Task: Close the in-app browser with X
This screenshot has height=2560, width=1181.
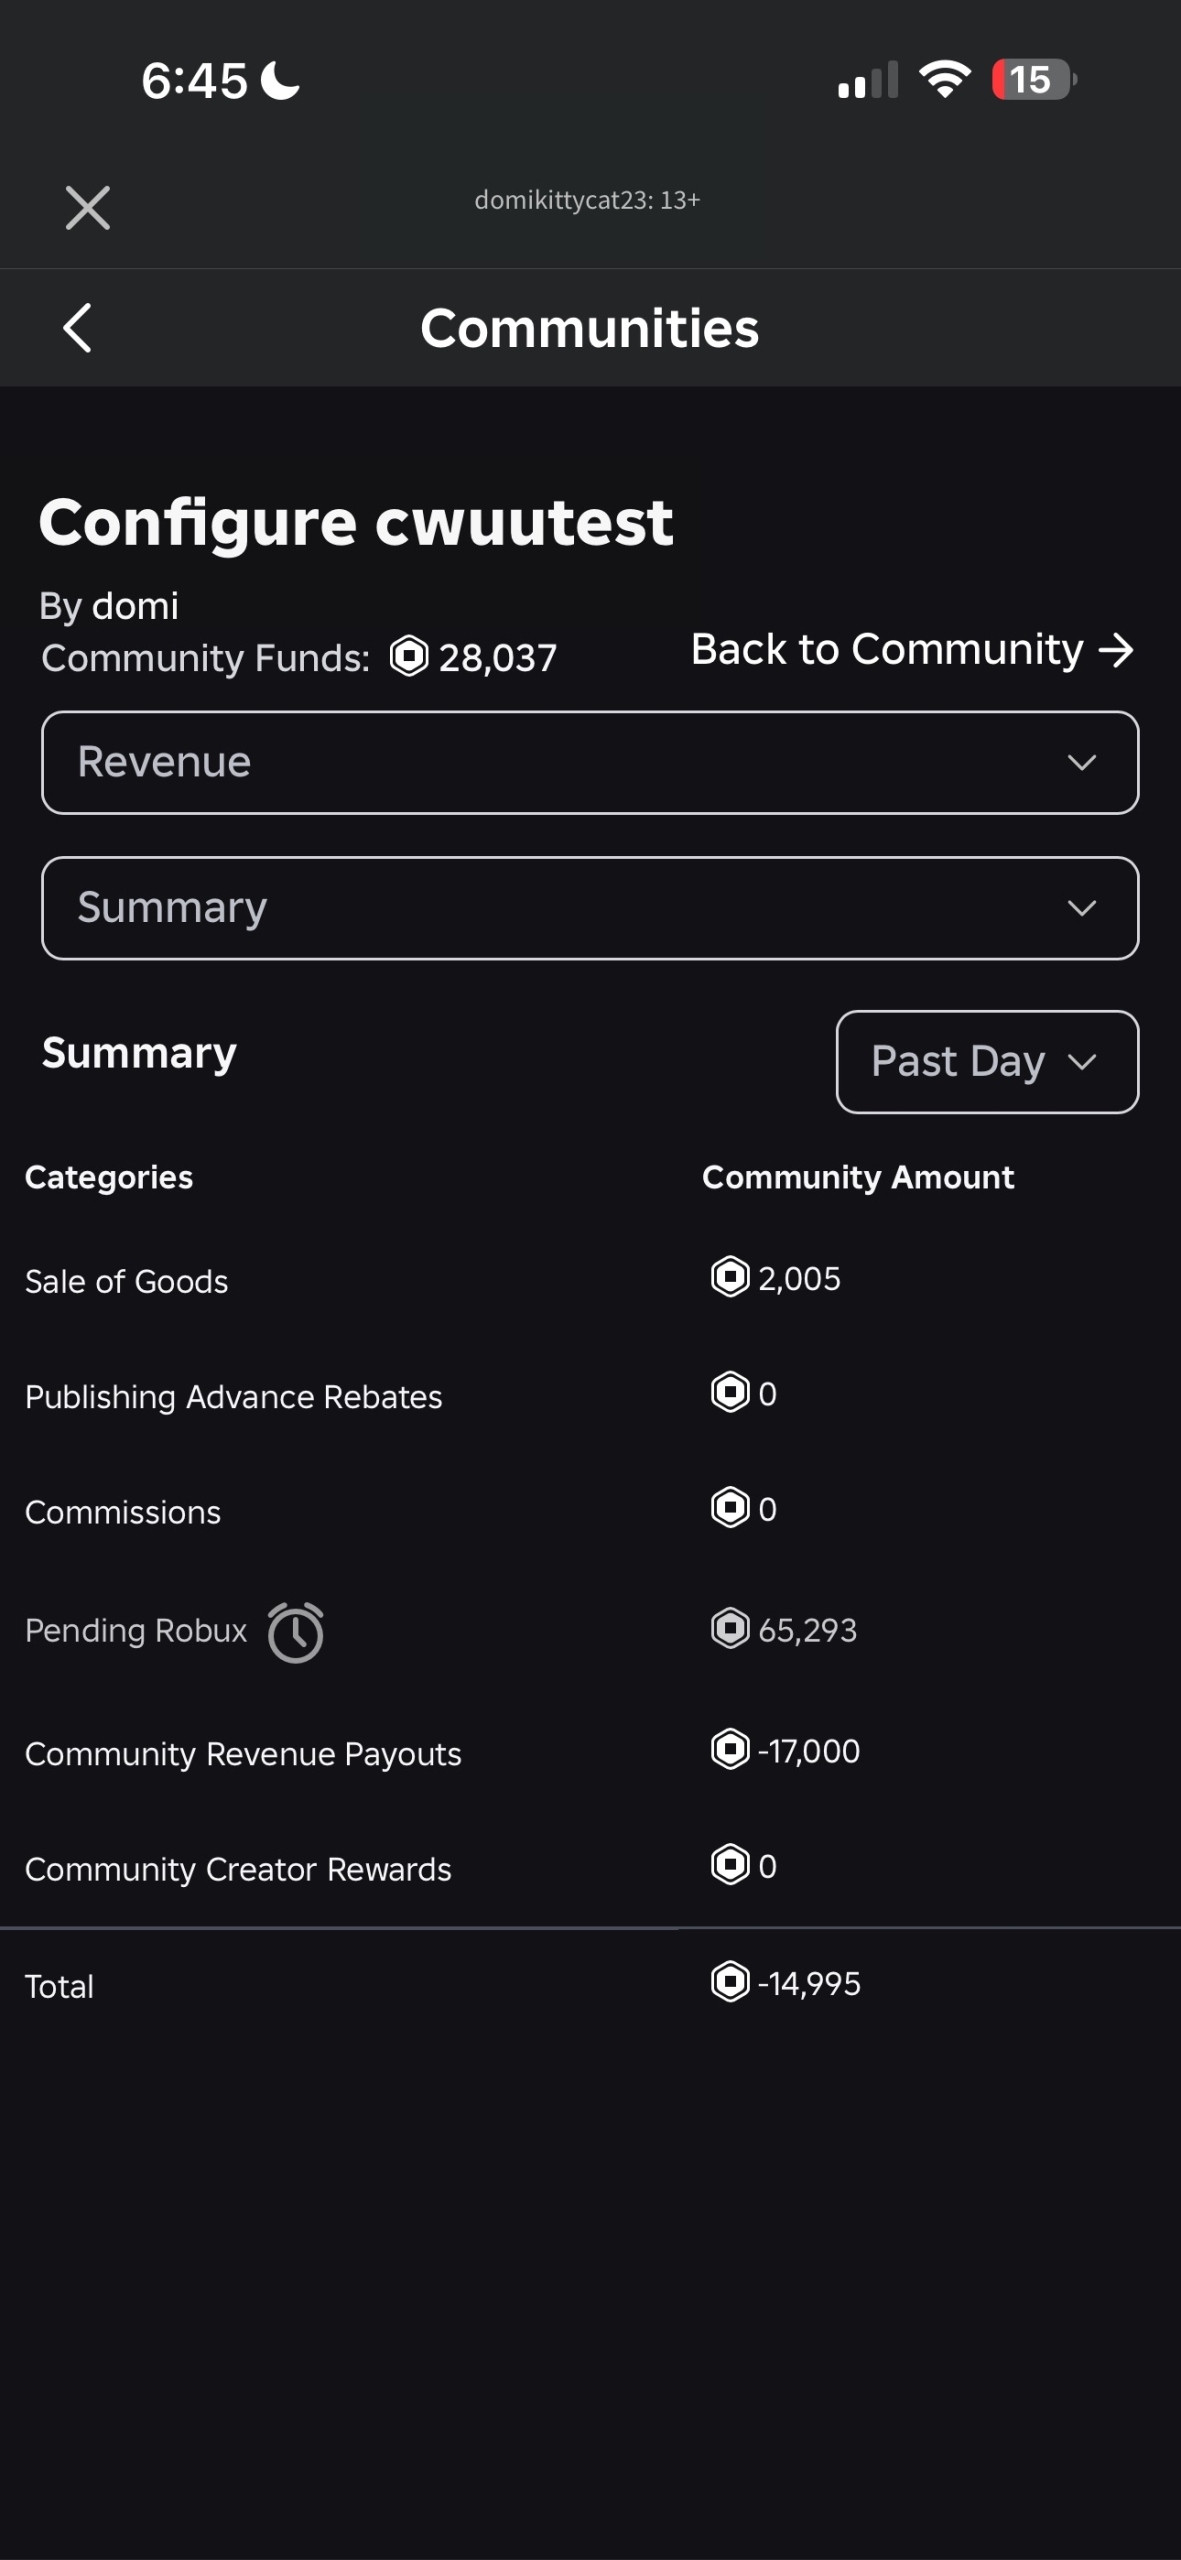Action: [88, 208]
